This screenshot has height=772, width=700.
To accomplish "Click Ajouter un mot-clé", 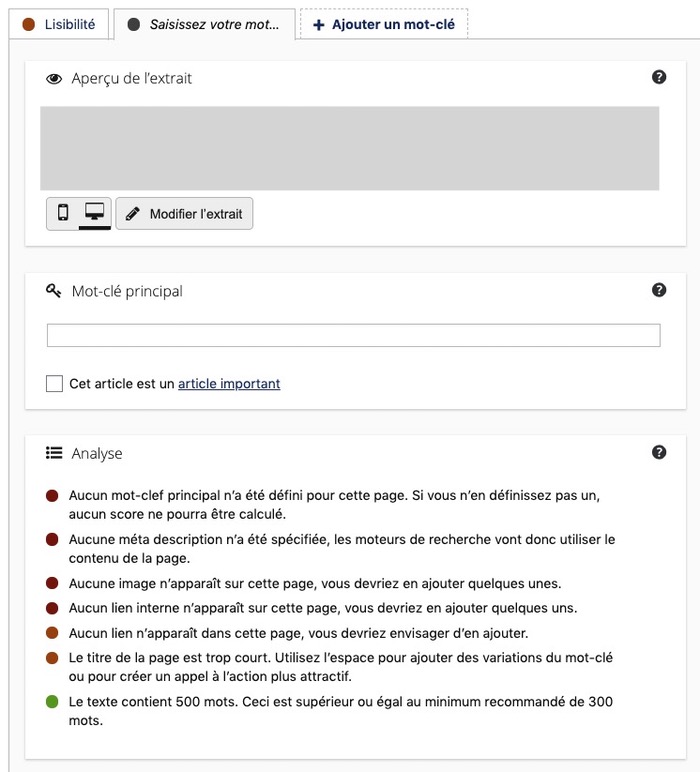I will (x=384, y=24).
